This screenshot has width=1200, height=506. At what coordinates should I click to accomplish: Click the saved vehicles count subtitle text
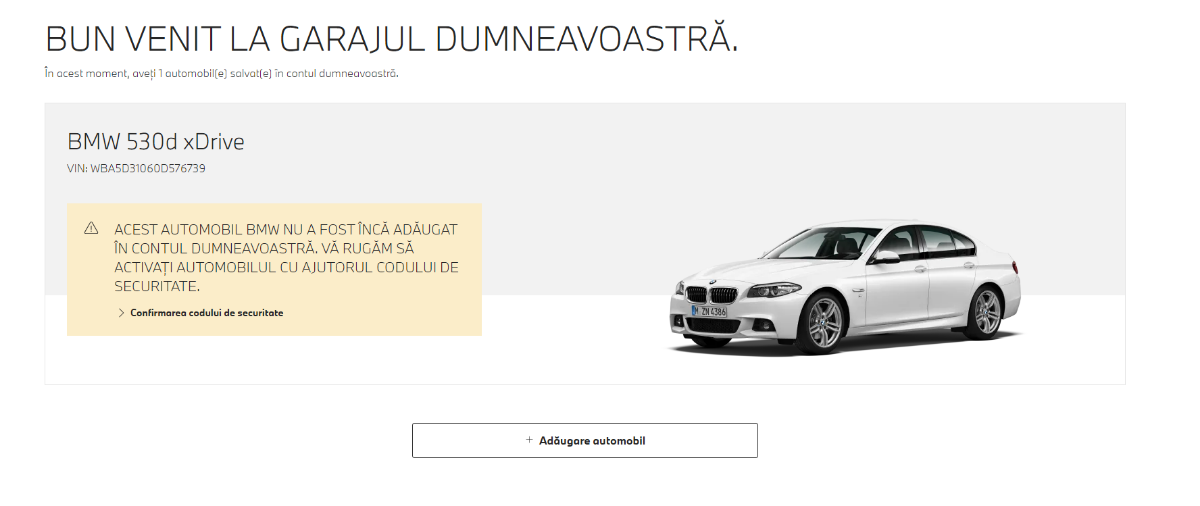coord(222,73)
